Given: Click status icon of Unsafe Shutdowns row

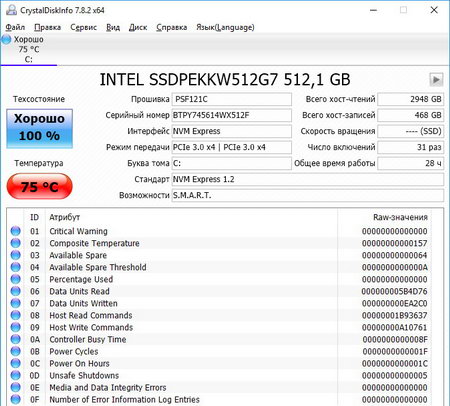Looking at the screenshot, I should [x=16, y=375].
